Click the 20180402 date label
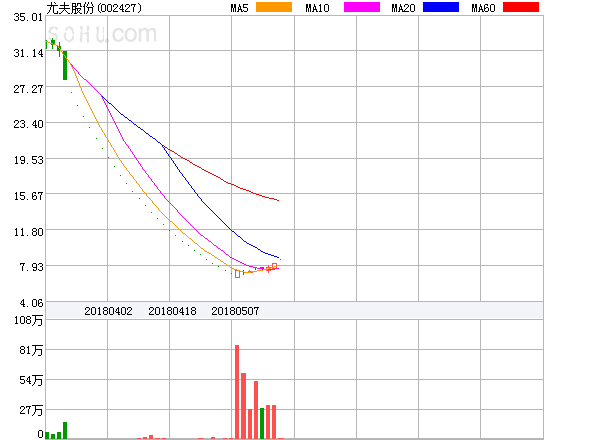 pos(108,311)
